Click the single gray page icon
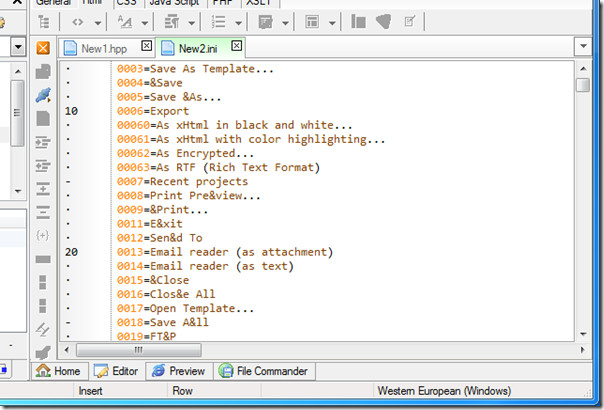The width and height of the screenshot is (604, 410). [x=43, y=119]
